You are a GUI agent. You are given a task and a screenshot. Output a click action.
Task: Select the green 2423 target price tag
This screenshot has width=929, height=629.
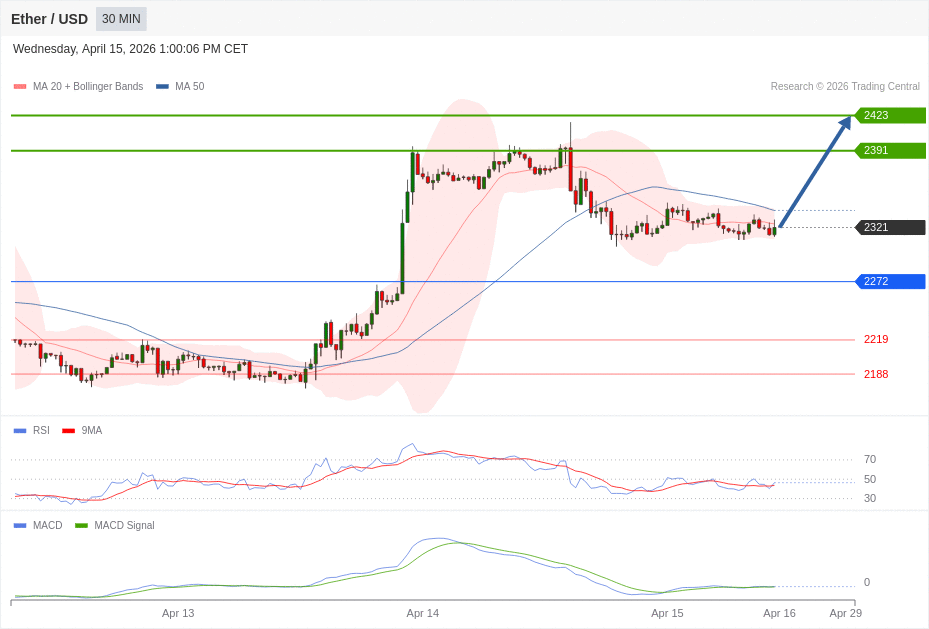(889, 115)
